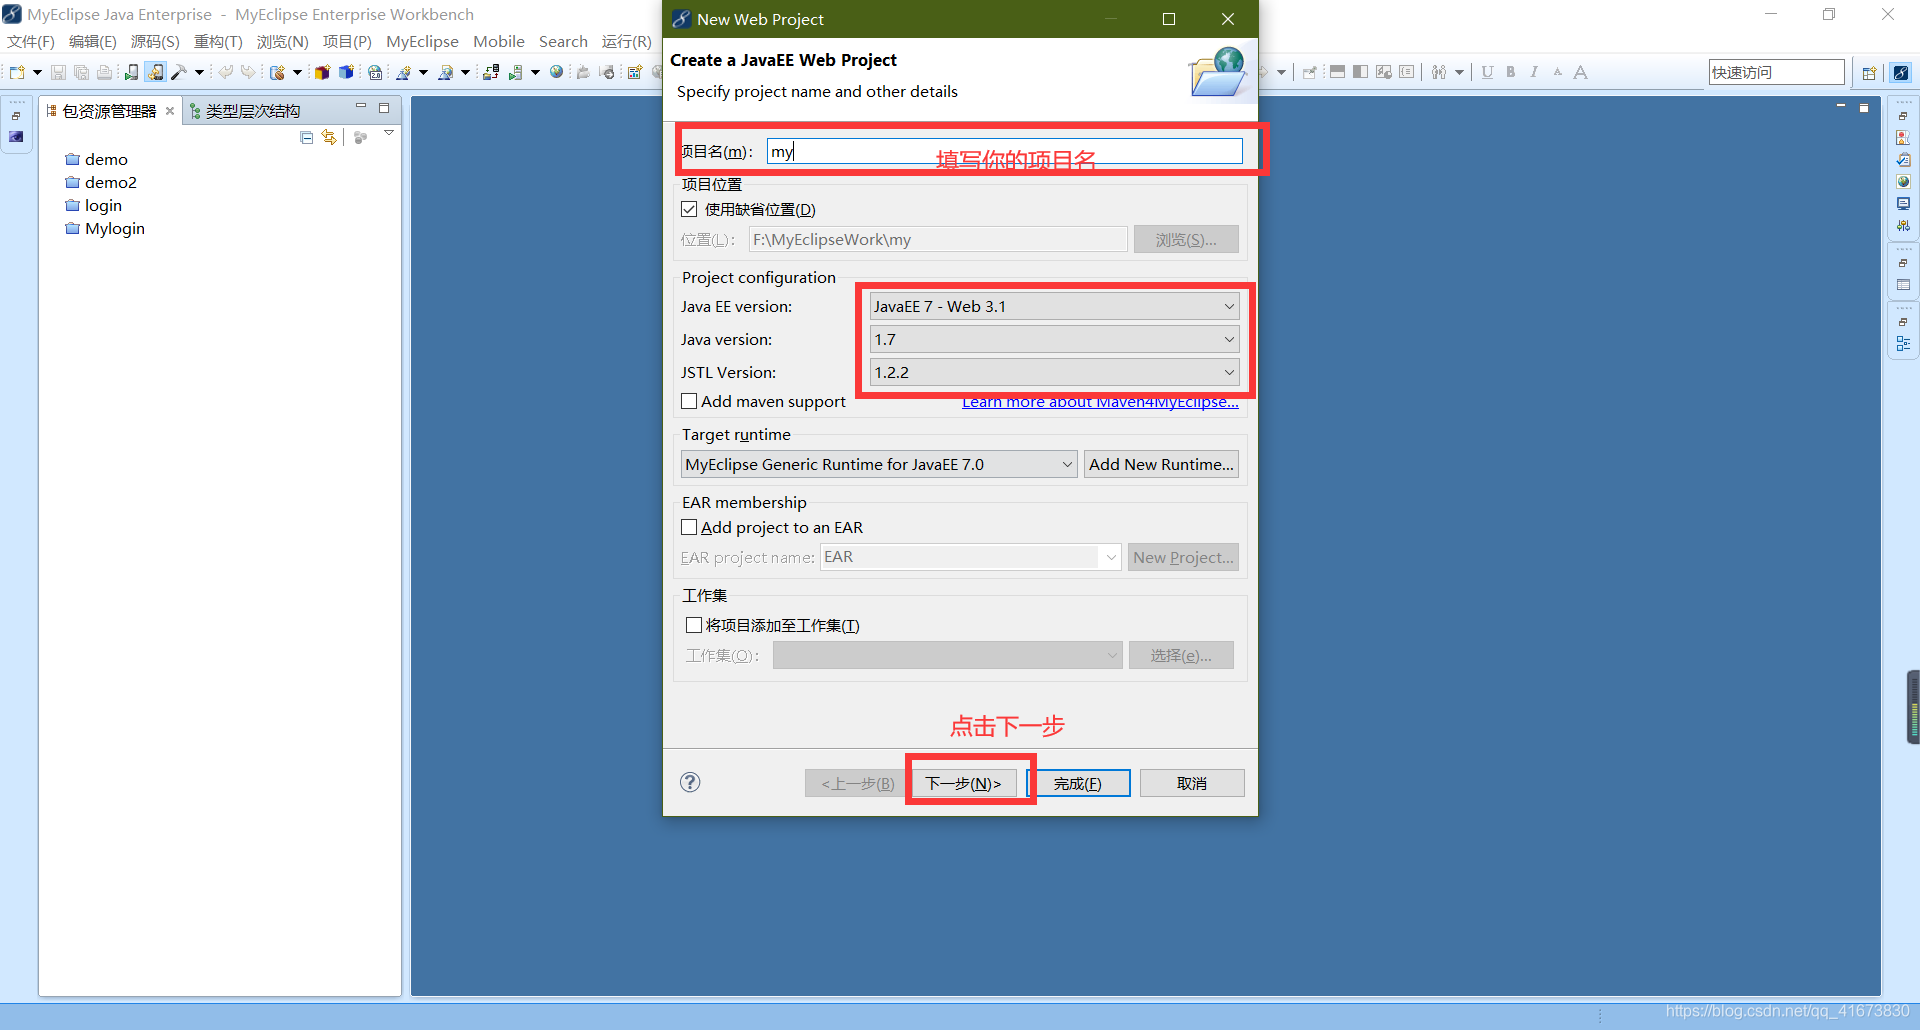
Task: Click the mobile run phone icon
Action: [x=131, y=72]
